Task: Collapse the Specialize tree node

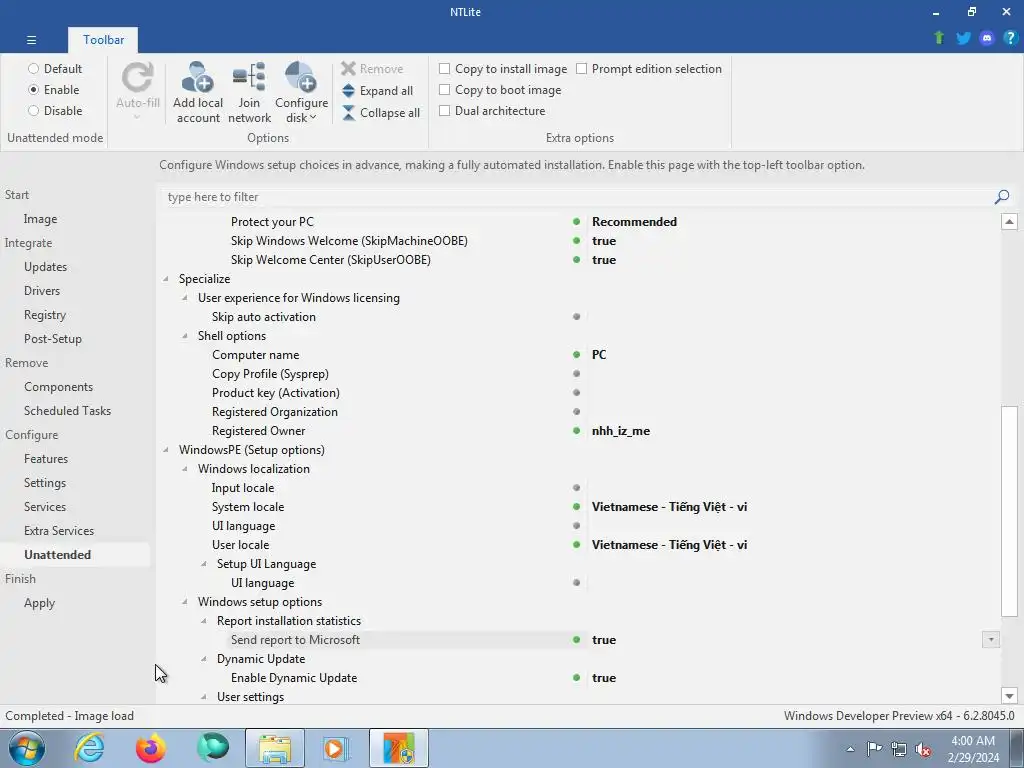Action: pyautogui.click(x=166, y=279)
